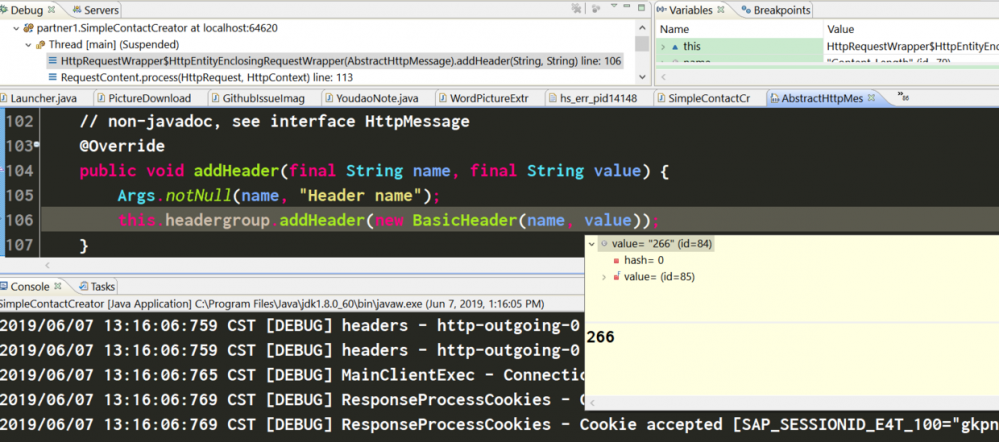This screenshot has width=999, height=442.
Task: Click the stack frame icon for RequestContent.process
Action: point(53,78)
